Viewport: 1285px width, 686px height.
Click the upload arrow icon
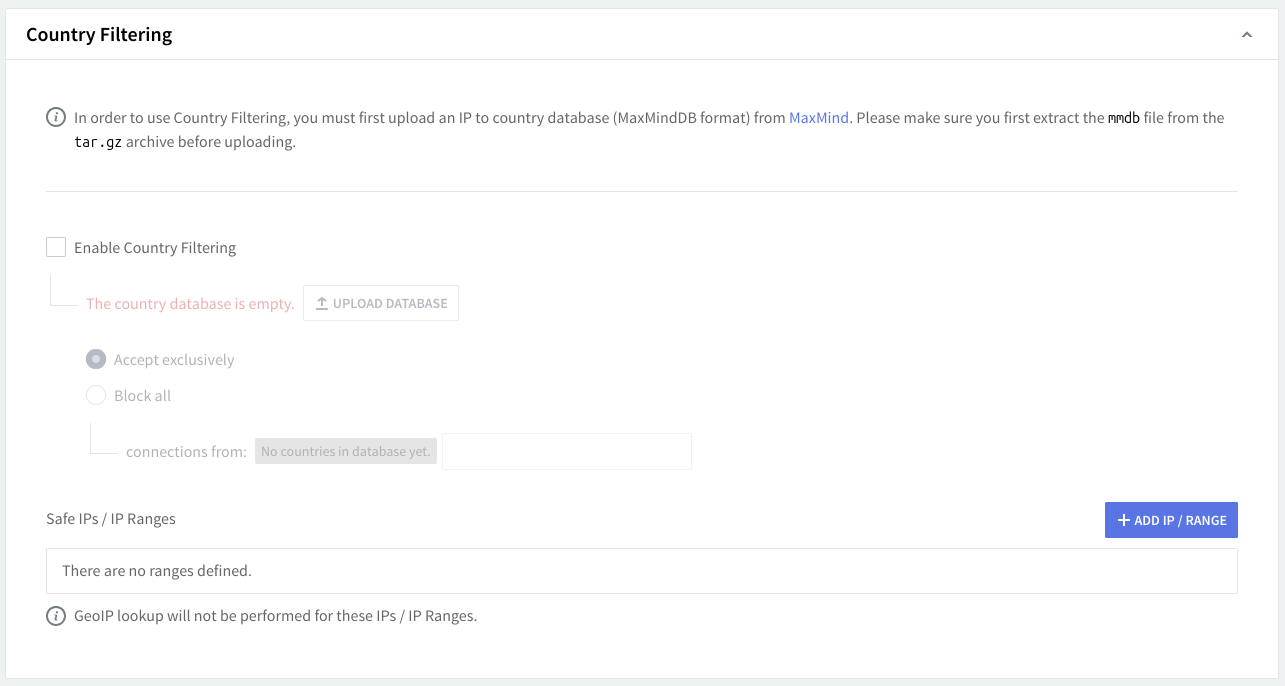point(322,303)
